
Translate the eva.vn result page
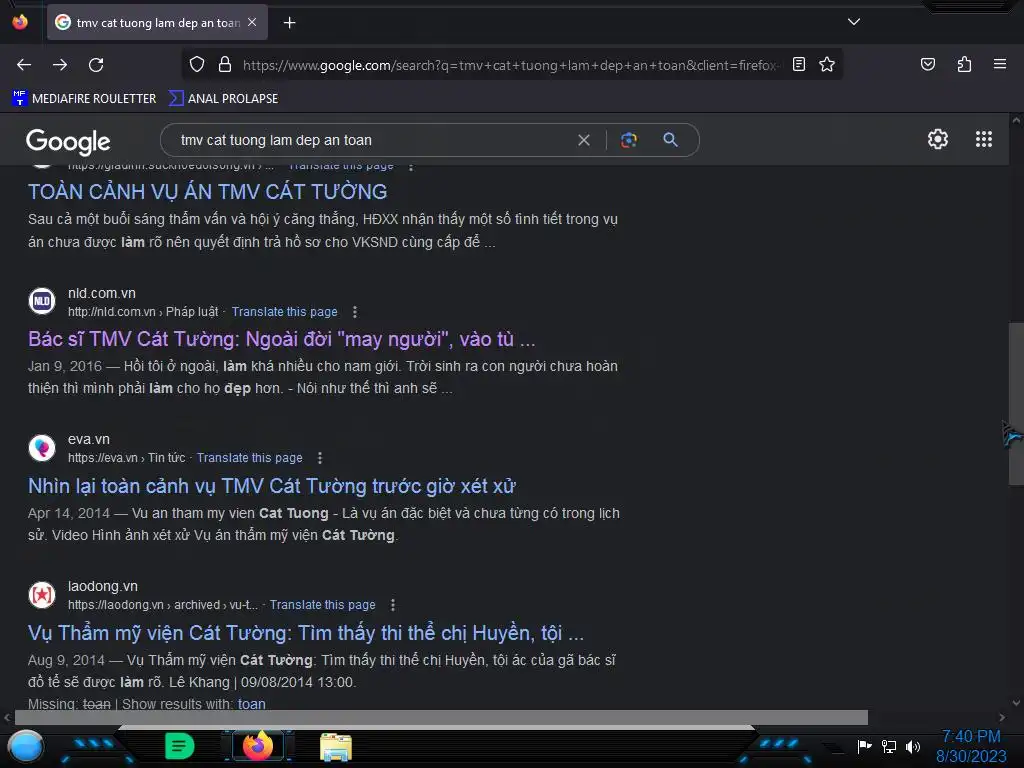click(x=249, y=458)
